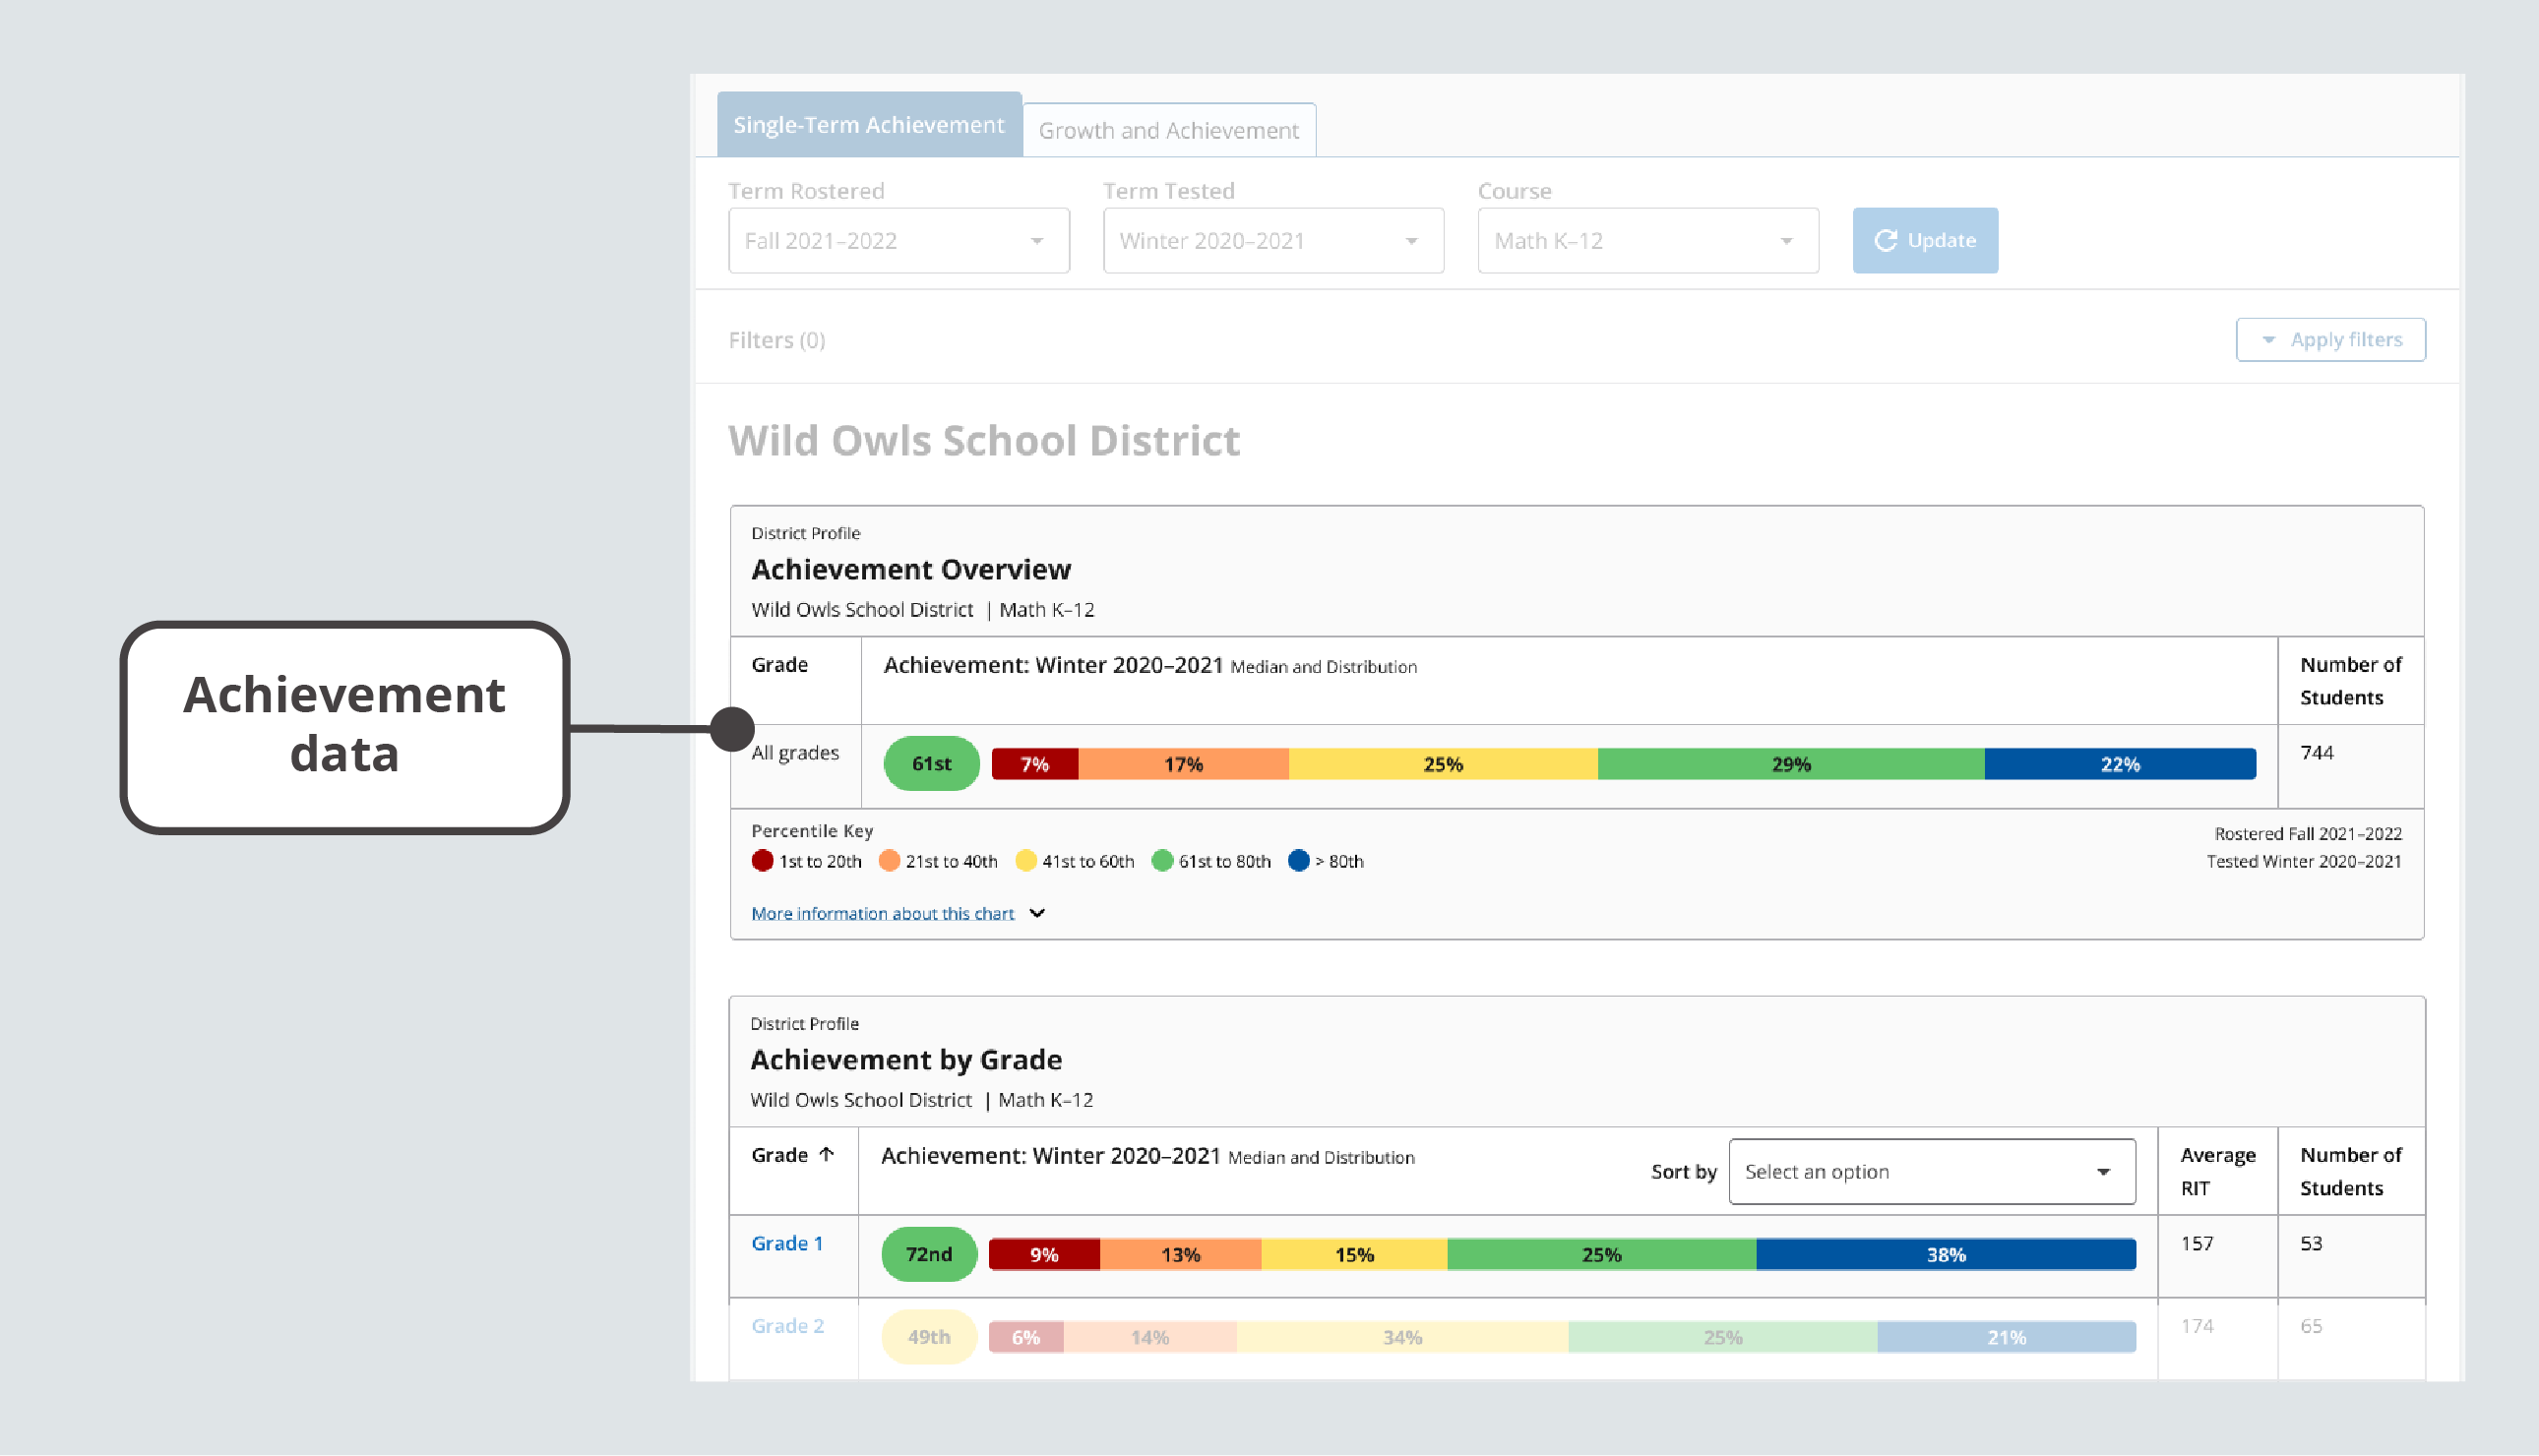Click the Sort by dropdown in Achievement by Grade
The height and width of the screenshot is (1456, 2539).
(1931, 1170)
